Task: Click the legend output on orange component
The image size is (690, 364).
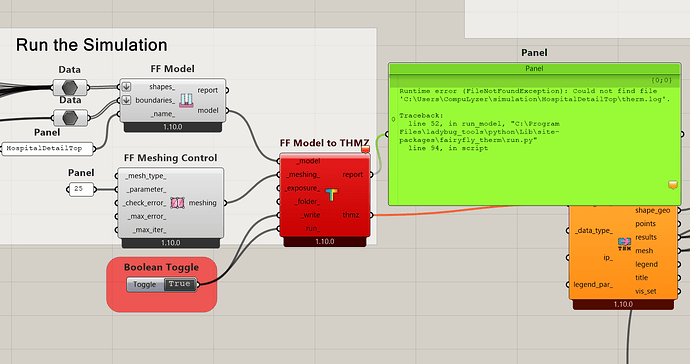Action: (646, 265)
